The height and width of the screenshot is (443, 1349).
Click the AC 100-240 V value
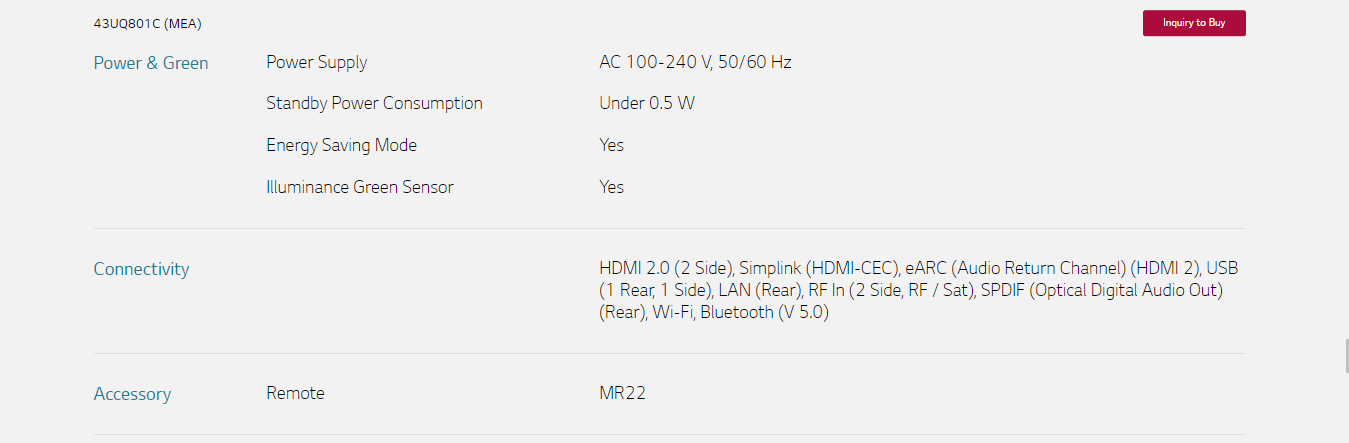tap(695, 62)
